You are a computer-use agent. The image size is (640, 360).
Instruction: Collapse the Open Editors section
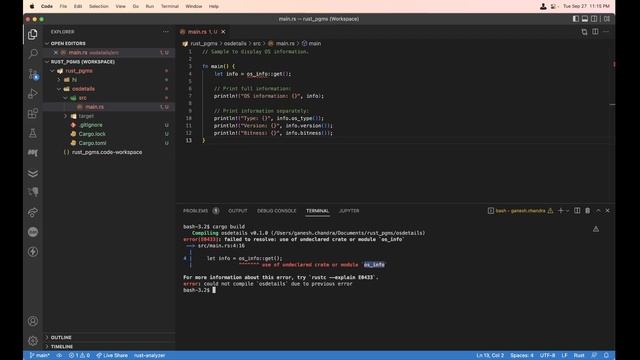pos(47,43)
